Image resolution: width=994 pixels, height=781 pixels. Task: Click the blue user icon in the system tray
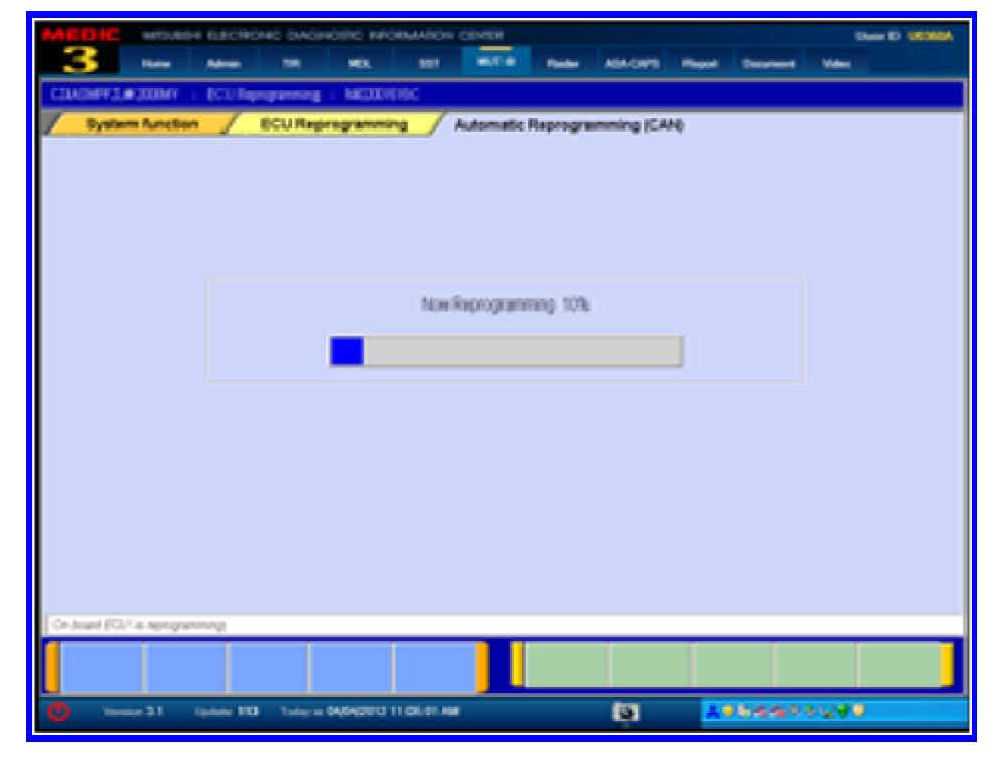click(712, 711)
